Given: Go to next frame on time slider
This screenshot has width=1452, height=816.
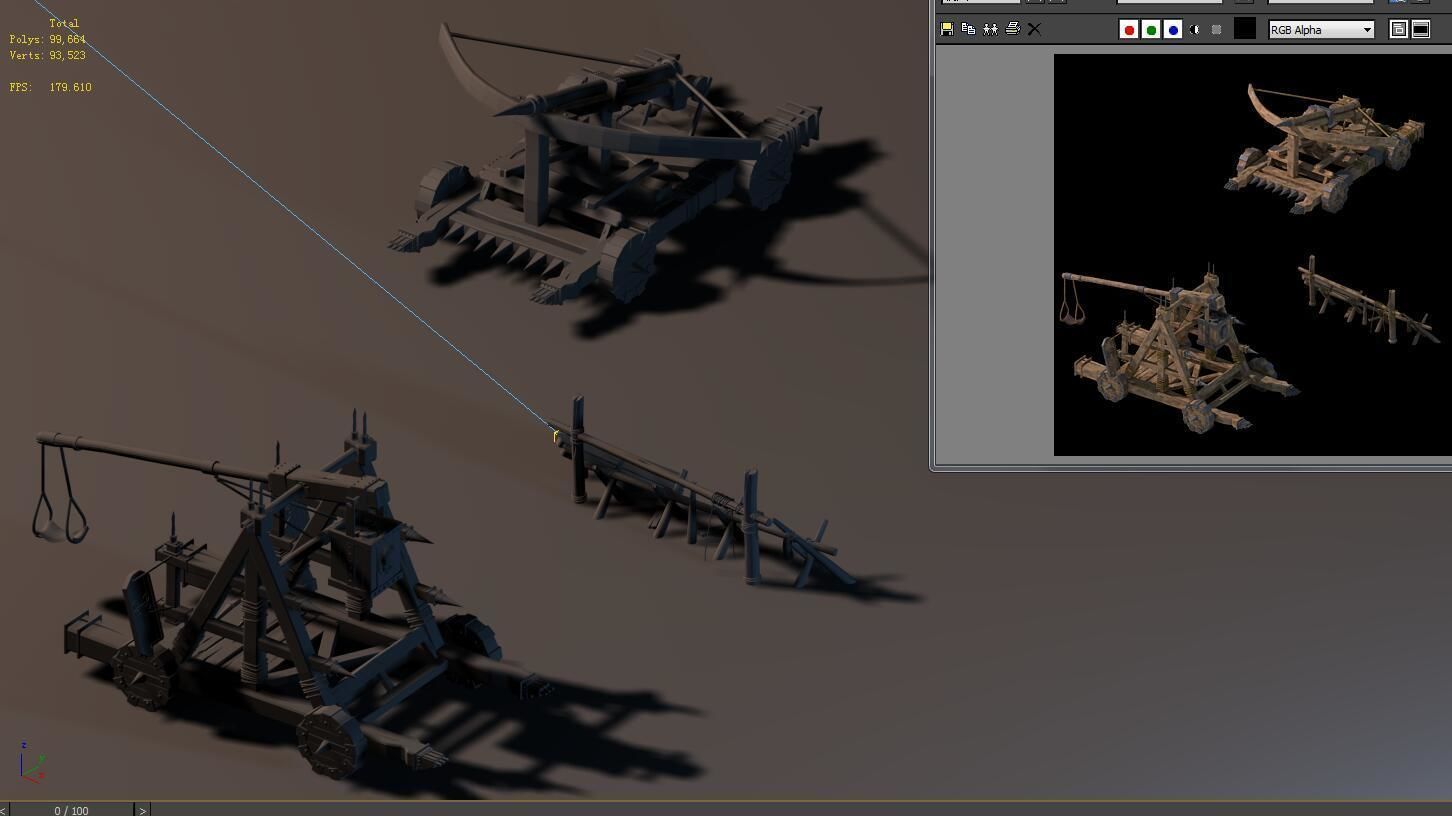Looking at the screenshot, I should 143,810.
